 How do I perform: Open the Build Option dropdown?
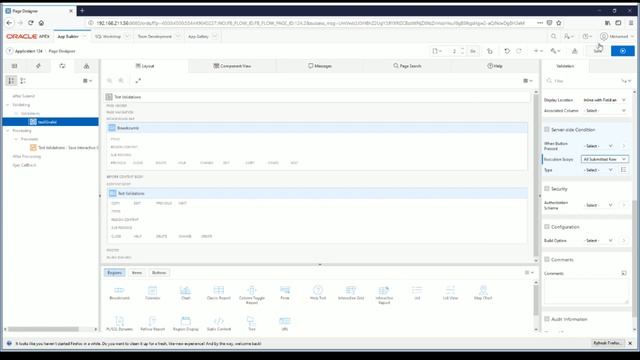(x=598, y=240)
